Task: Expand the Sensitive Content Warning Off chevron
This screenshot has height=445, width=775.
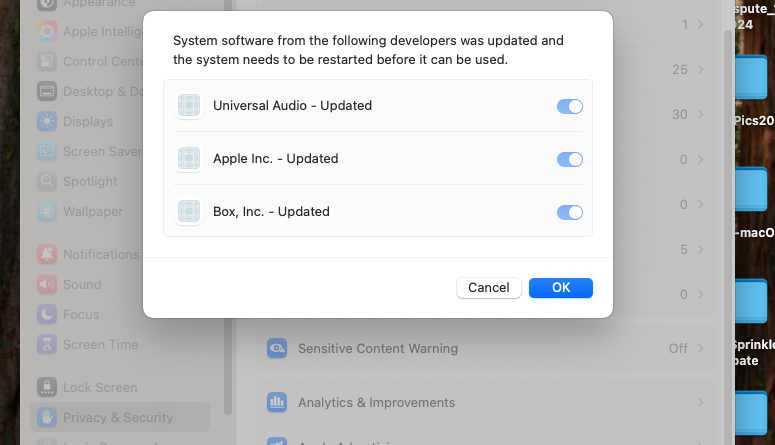Action: coord(700,349)
